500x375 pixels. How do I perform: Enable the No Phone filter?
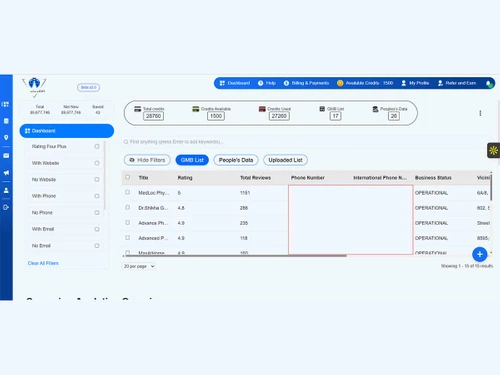tap(97, 213)
